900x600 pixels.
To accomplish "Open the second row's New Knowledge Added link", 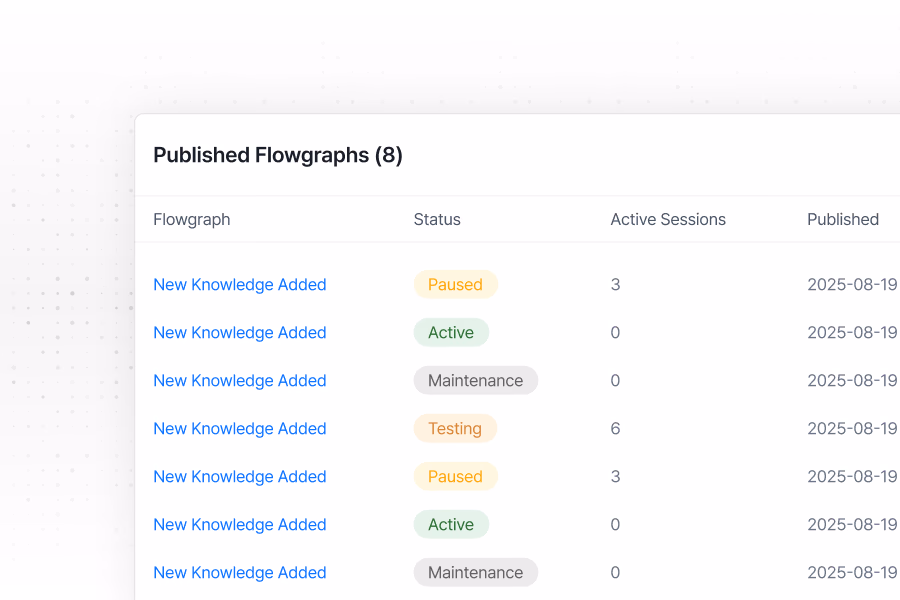I will [x=239, y=333].
